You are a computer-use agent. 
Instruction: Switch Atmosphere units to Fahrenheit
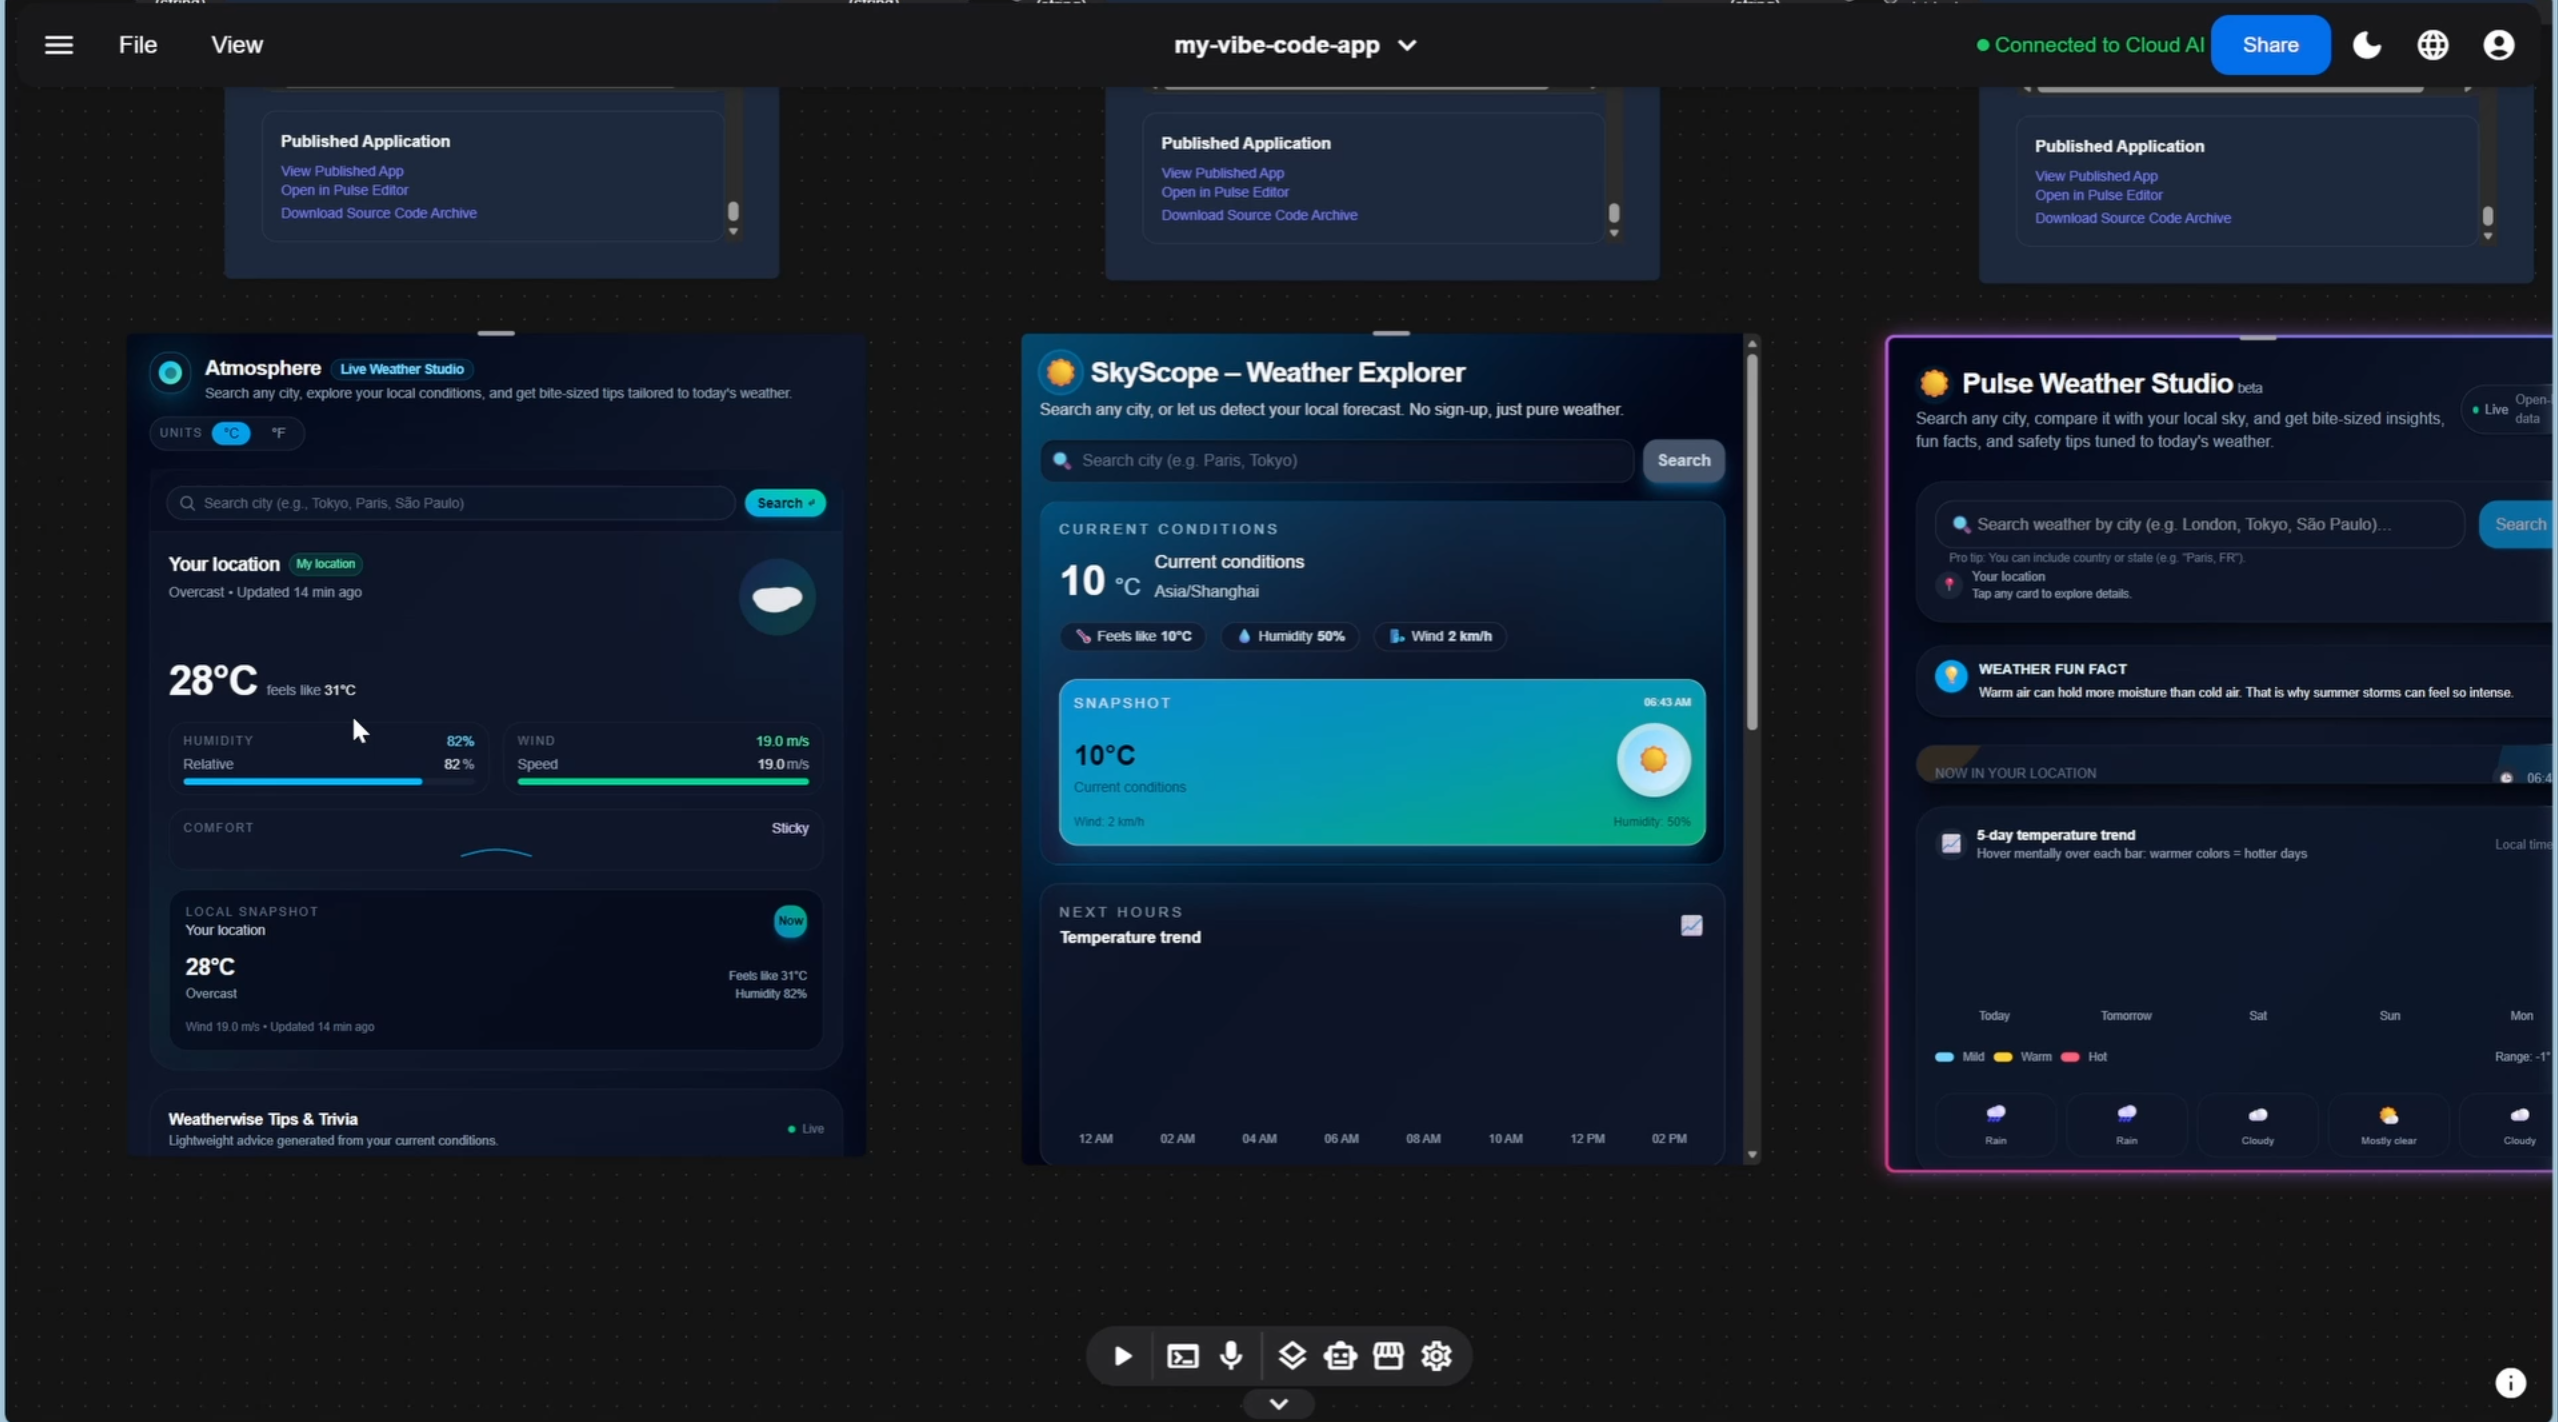point(277,433)
